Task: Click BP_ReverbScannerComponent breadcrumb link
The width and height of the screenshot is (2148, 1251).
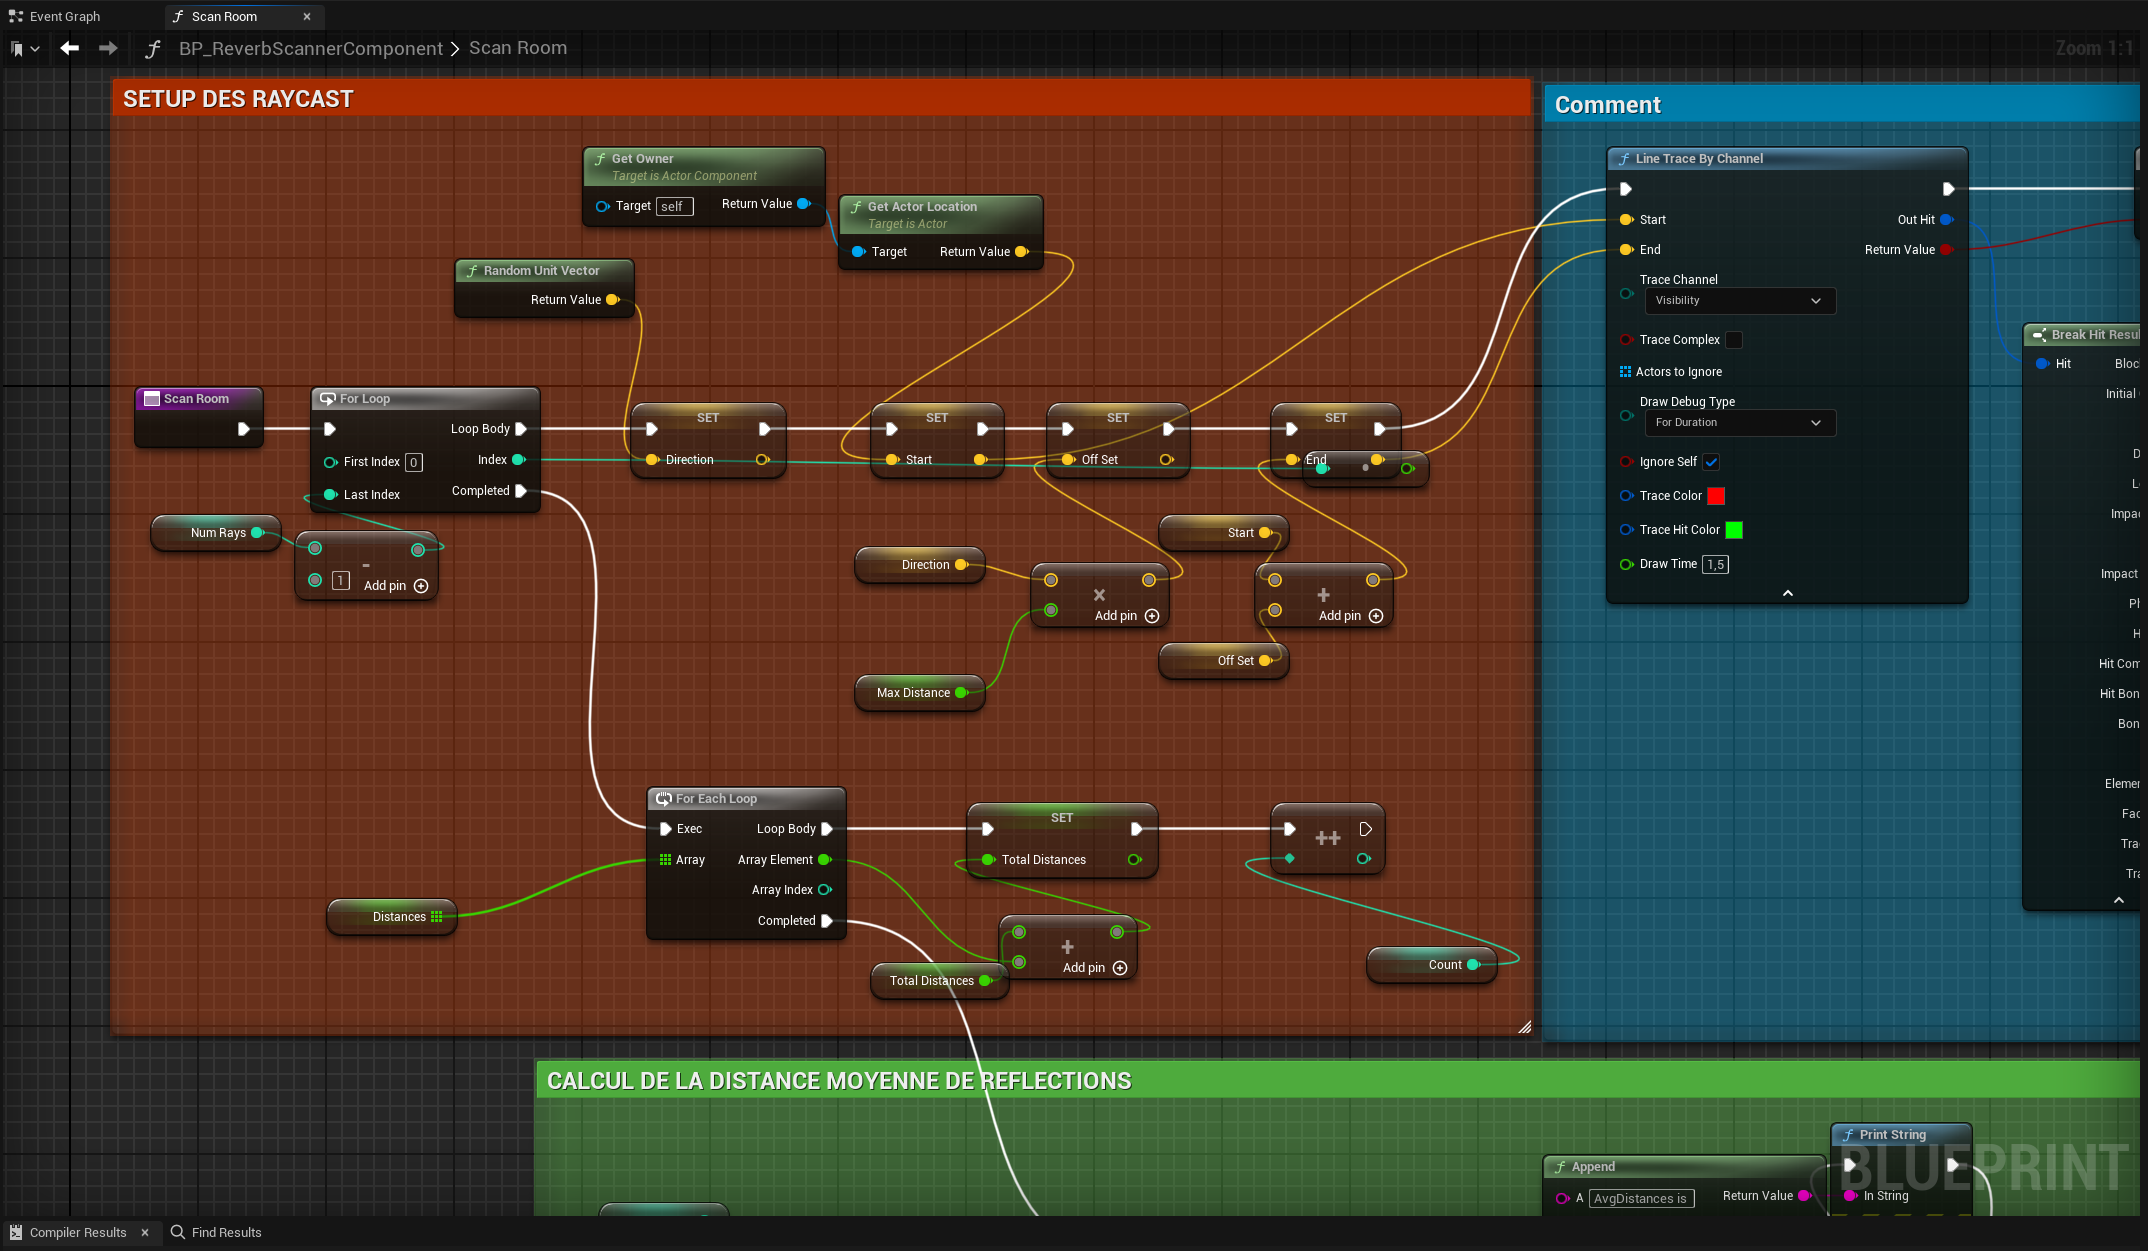Action: pyautogui.click(x=310, y=48)
